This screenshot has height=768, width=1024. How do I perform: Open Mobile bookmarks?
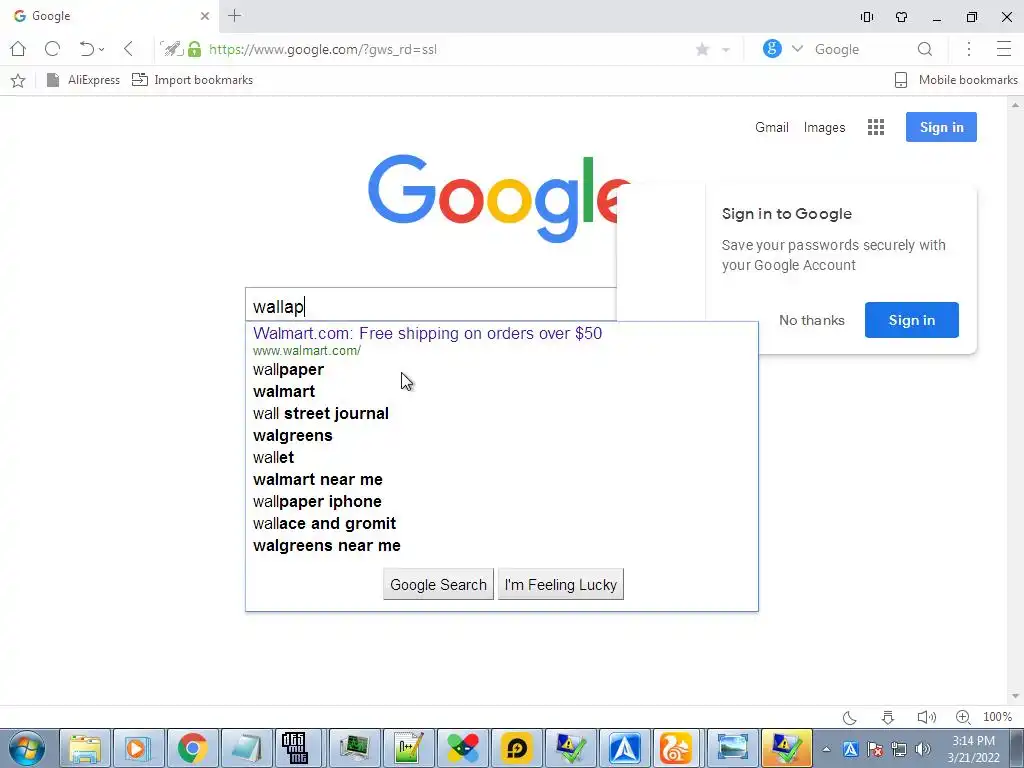click(x=956, y=80)
